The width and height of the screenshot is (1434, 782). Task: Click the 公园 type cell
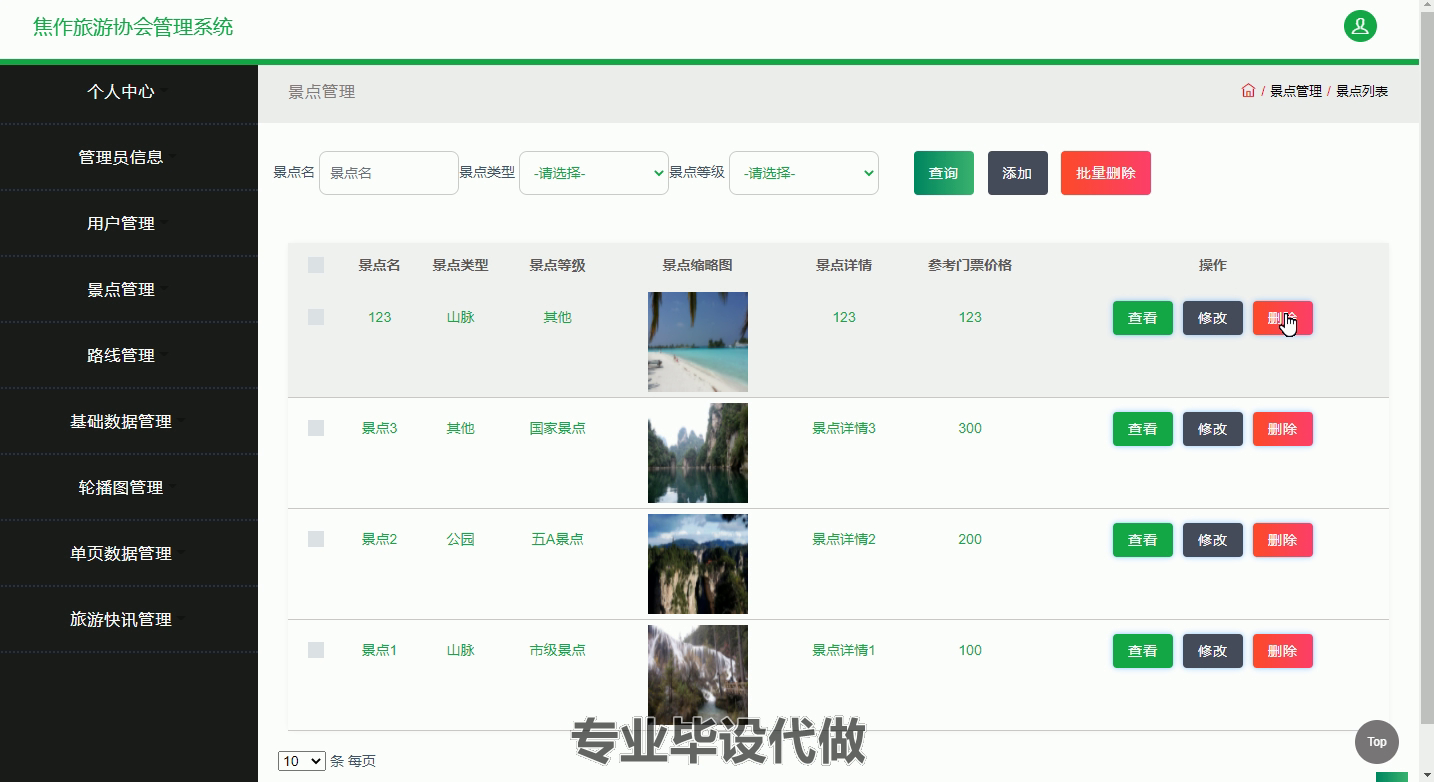pyautogui.click(x=460, y=539)
